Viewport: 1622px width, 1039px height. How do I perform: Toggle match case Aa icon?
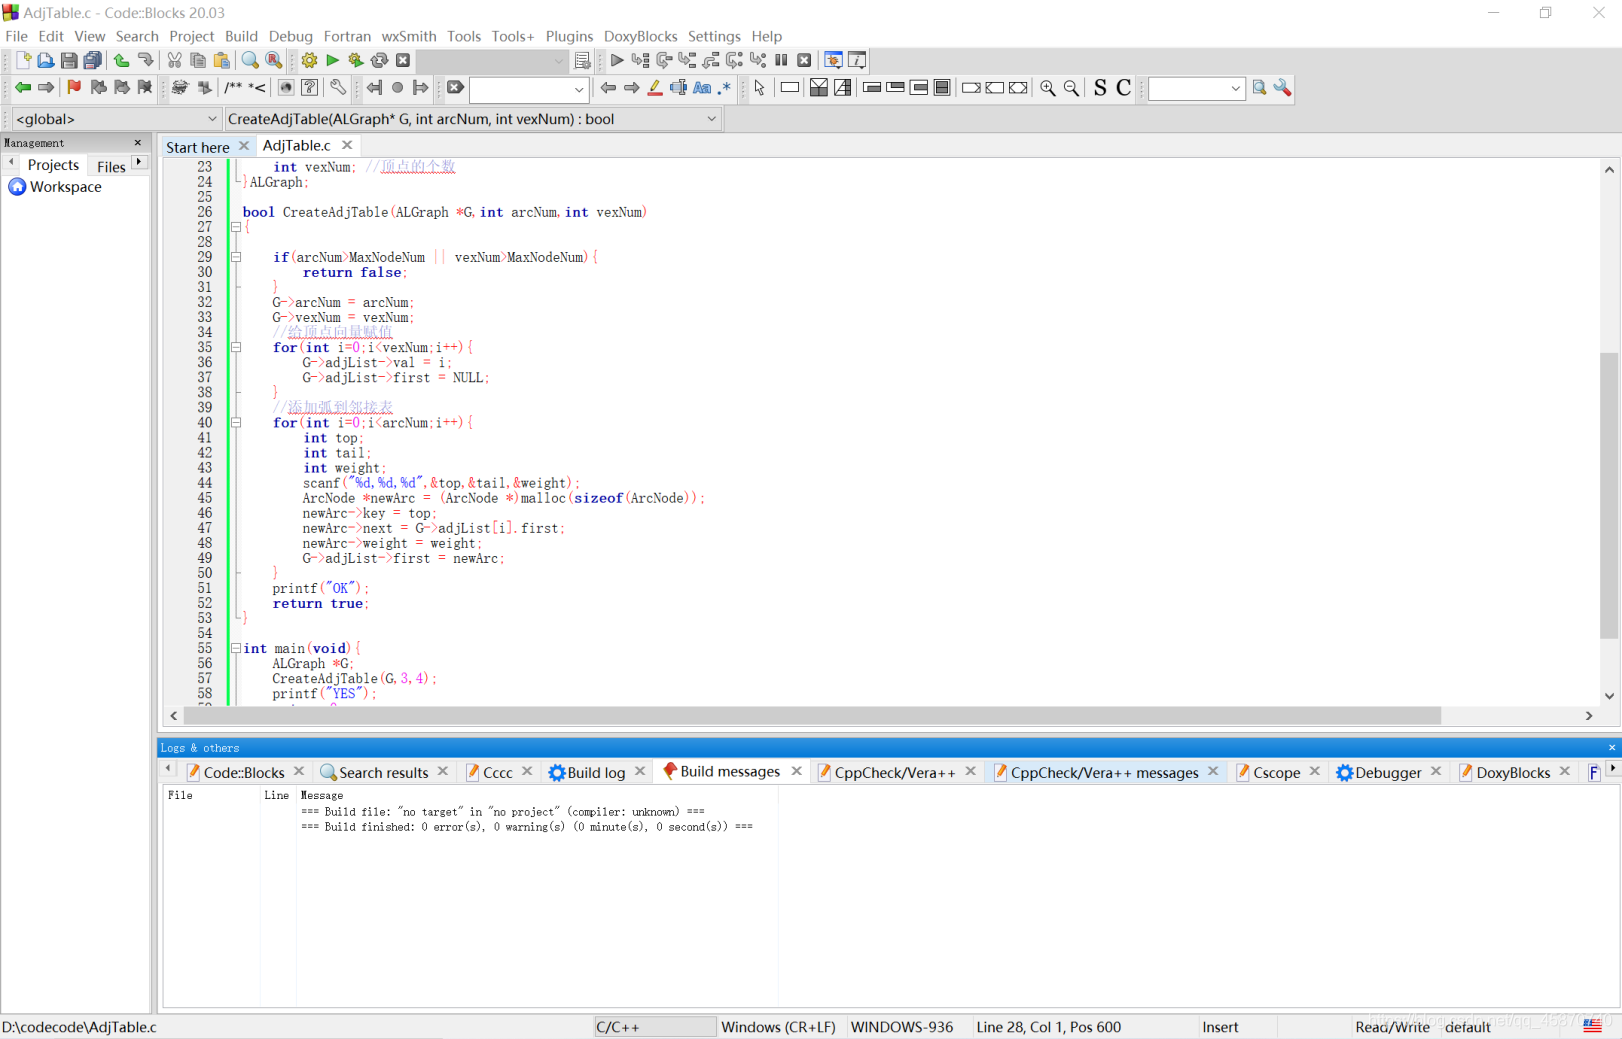pos(702,88)
